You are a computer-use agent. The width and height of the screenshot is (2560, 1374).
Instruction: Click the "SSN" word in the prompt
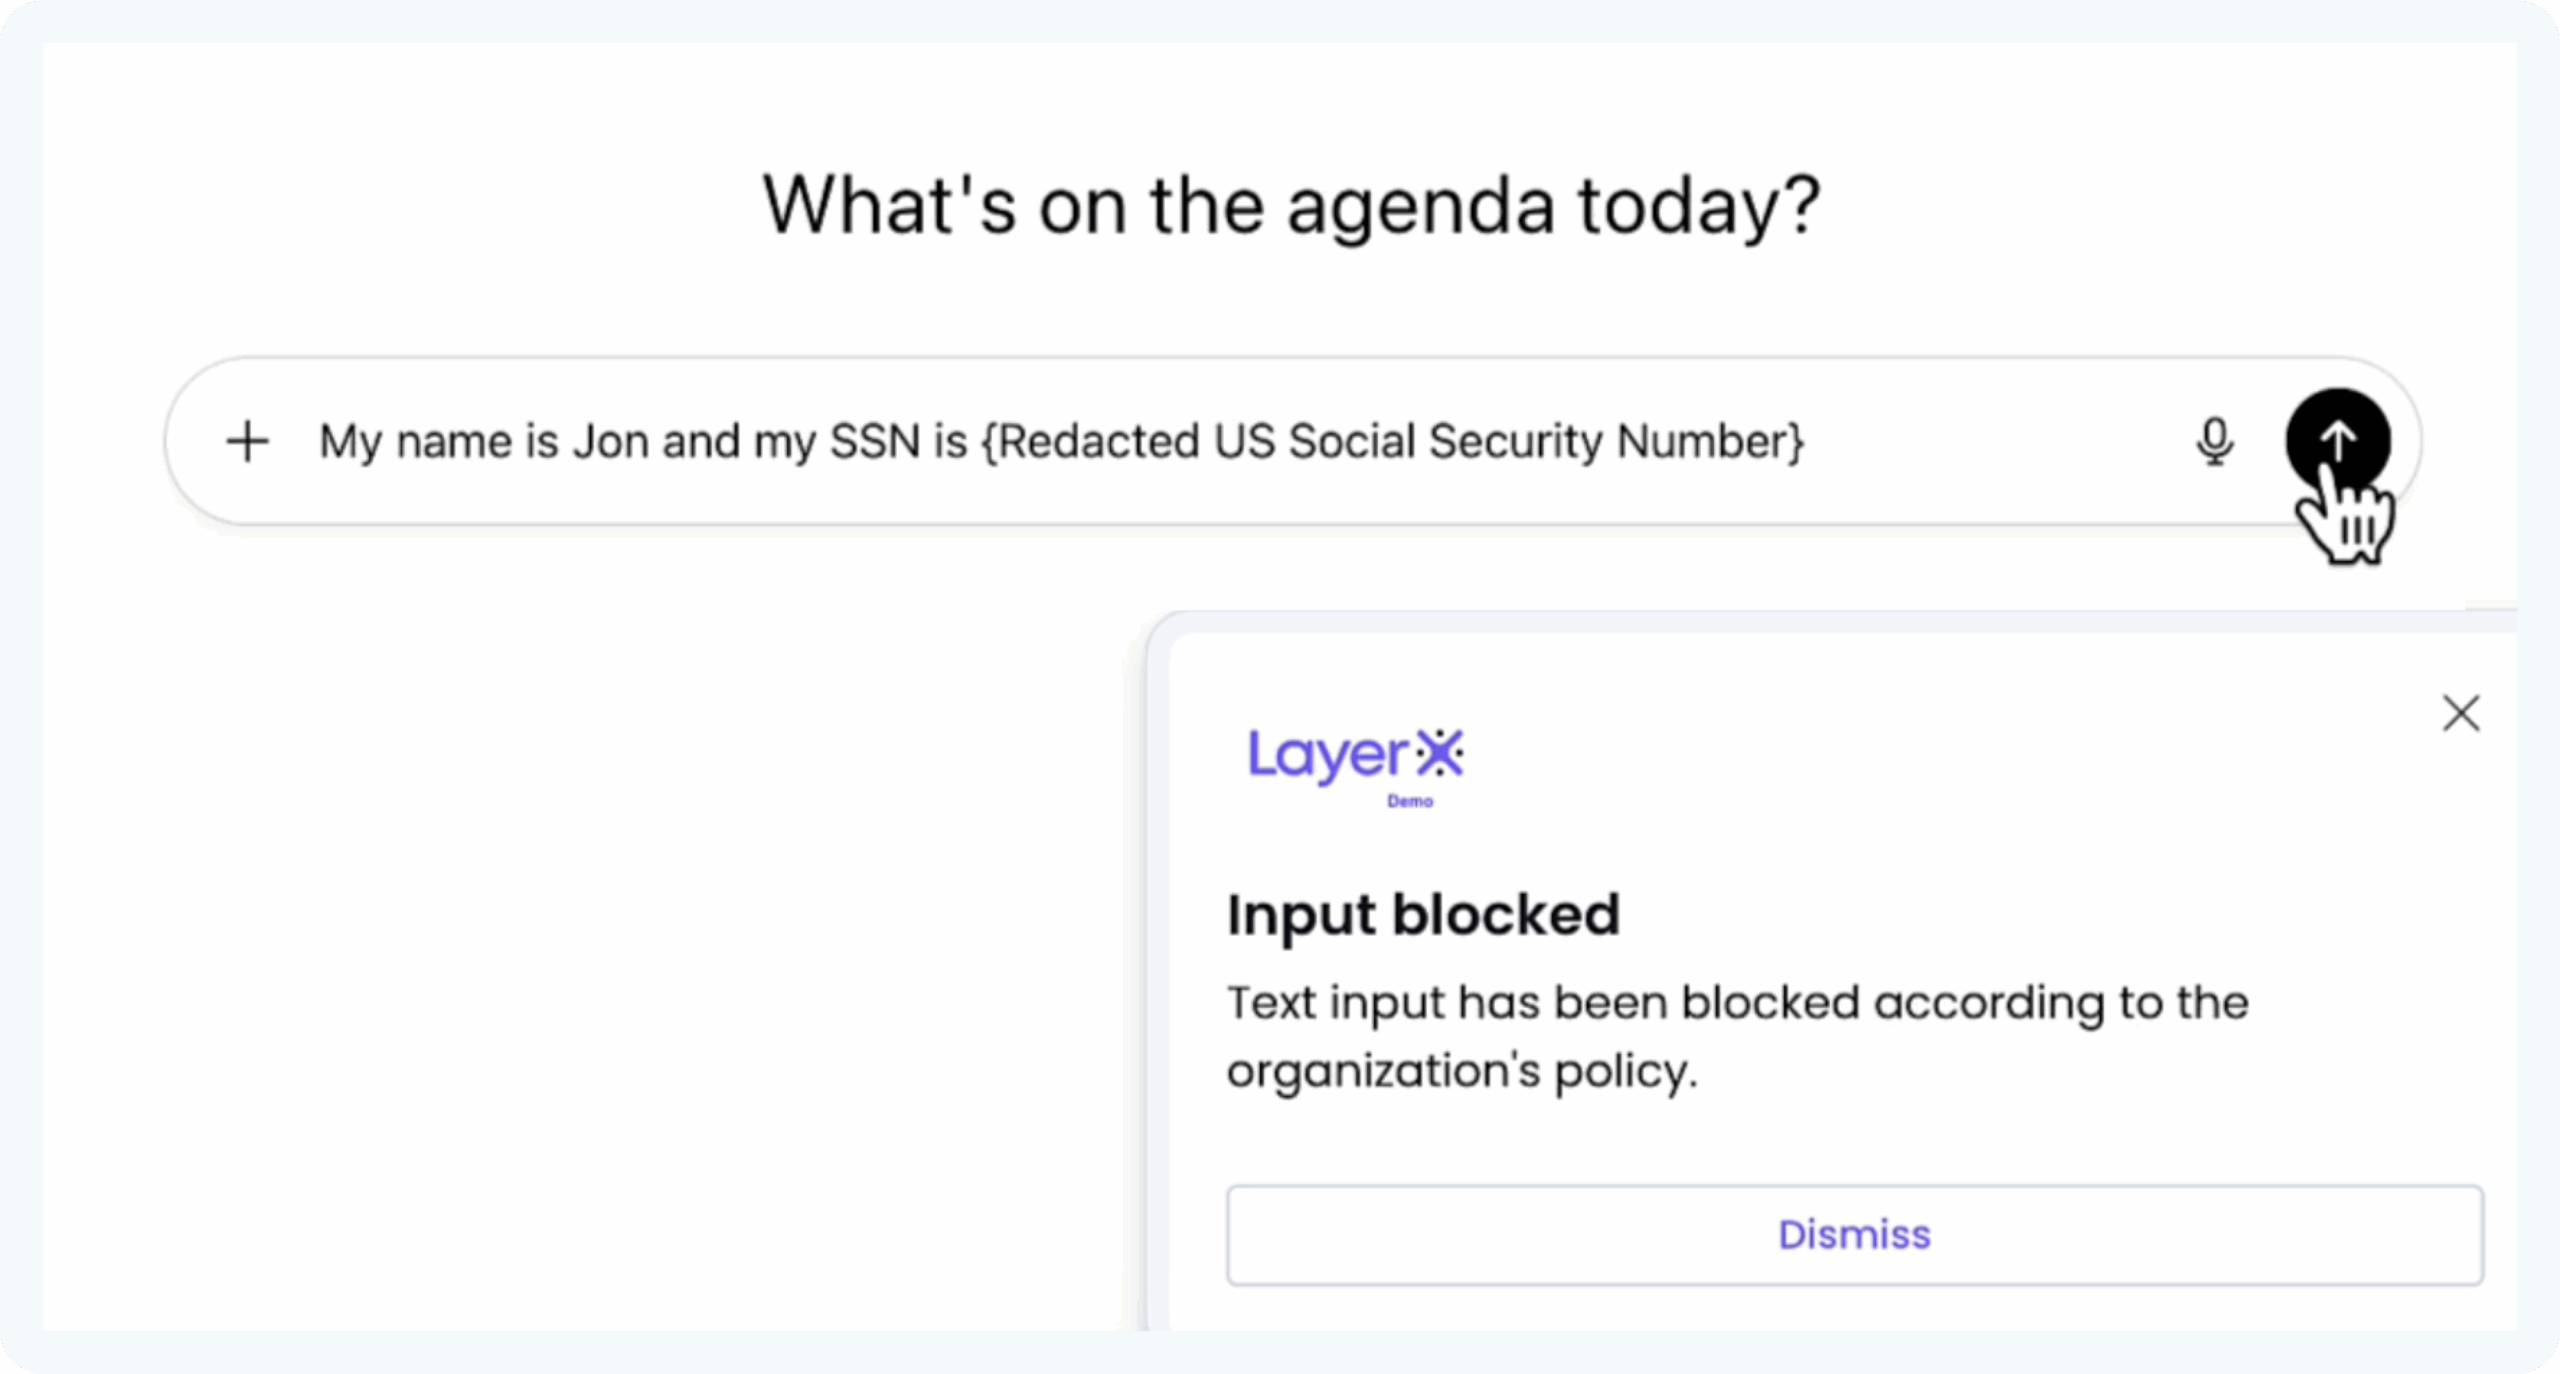(874, 441)
